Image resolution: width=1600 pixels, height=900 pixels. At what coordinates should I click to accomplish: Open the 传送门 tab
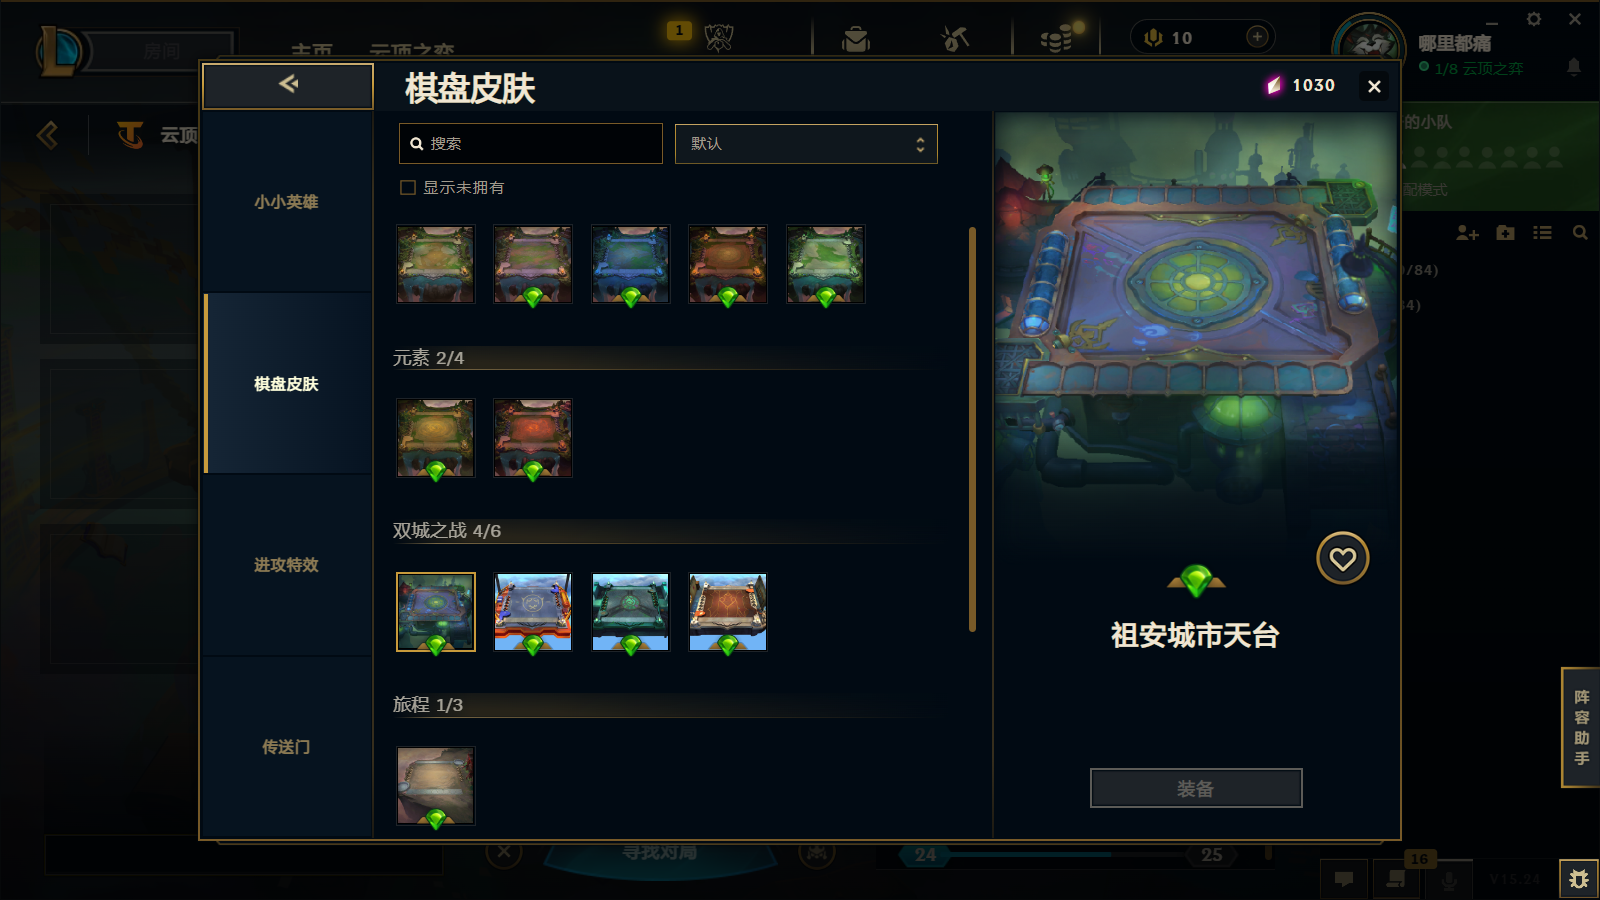point(287,747)
